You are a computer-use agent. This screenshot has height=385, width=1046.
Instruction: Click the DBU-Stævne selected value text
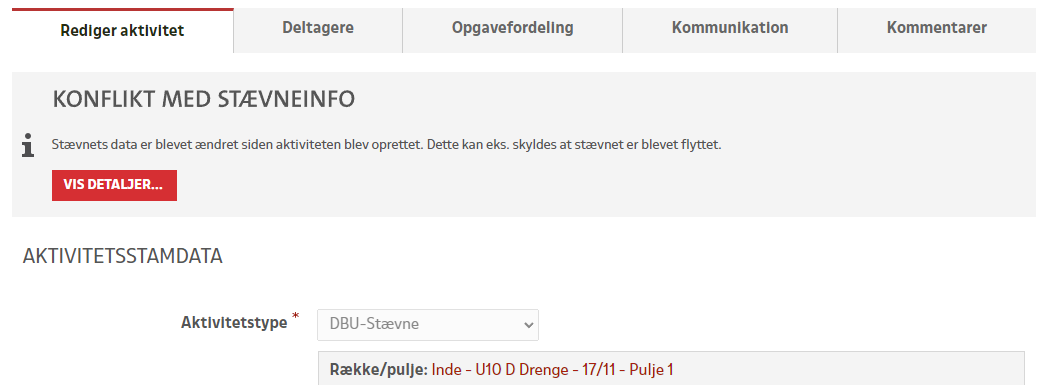(x=374, y=325)
